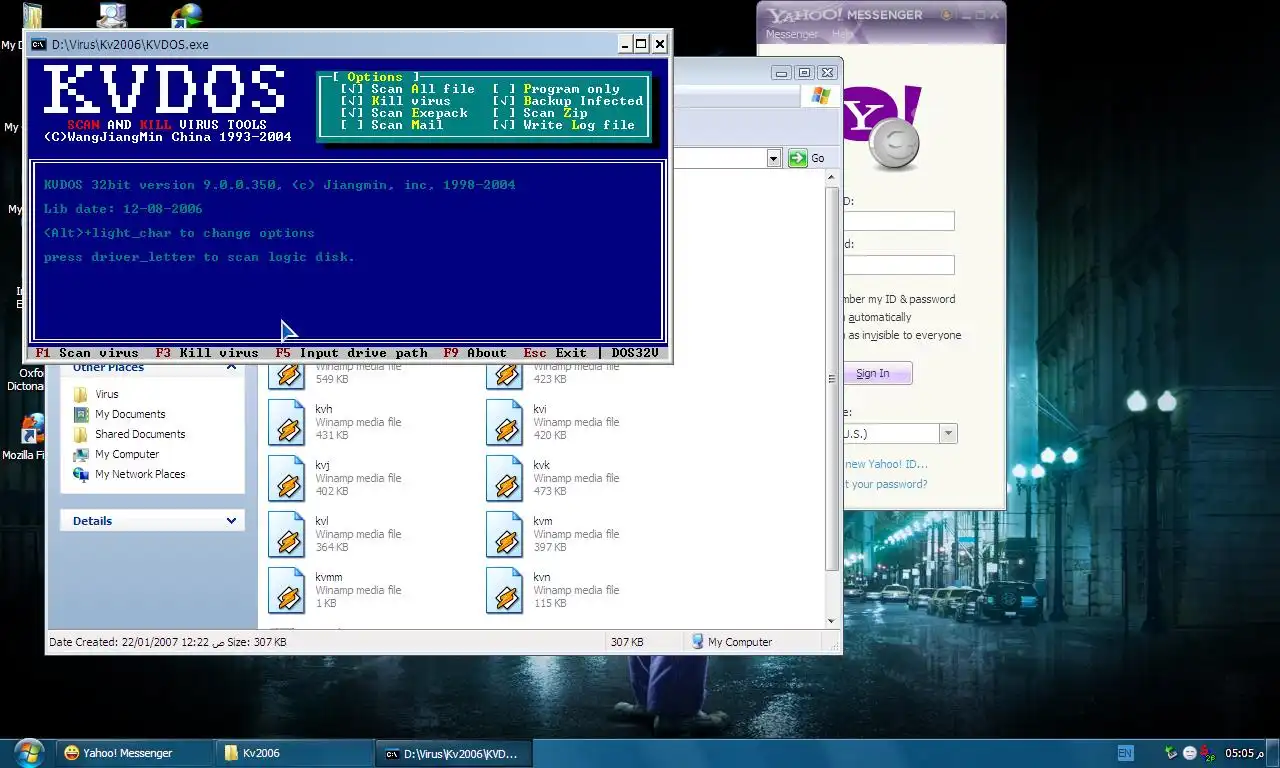The image size is (1280, 768).
Task: Click the Shared Documents folder icon
Action: tap(81, 434)
